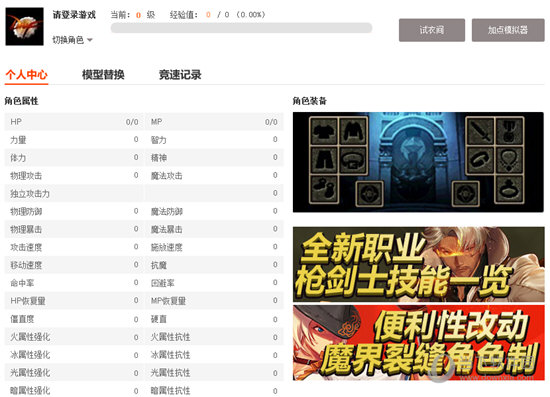This screenshot has height=397, width=550.
Task: Open the 全新职业 枪剑士技能一览 banner
Action: (x=419, y=264)
